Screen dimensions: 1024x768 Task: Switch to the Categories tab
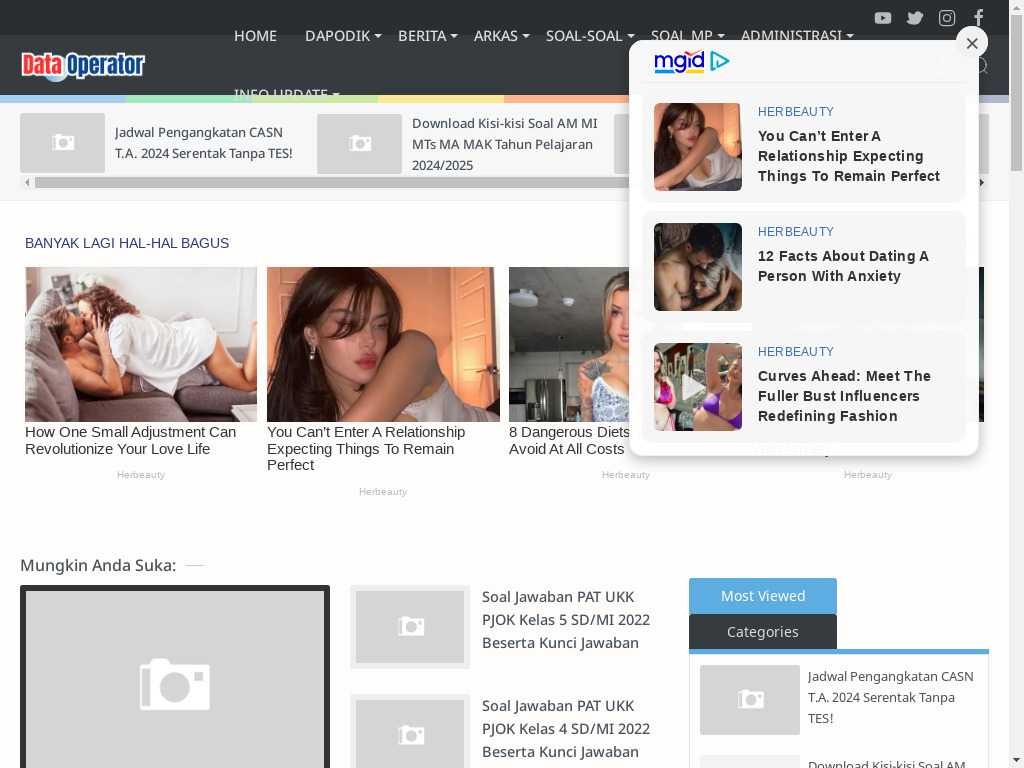(x=763, y=632)
